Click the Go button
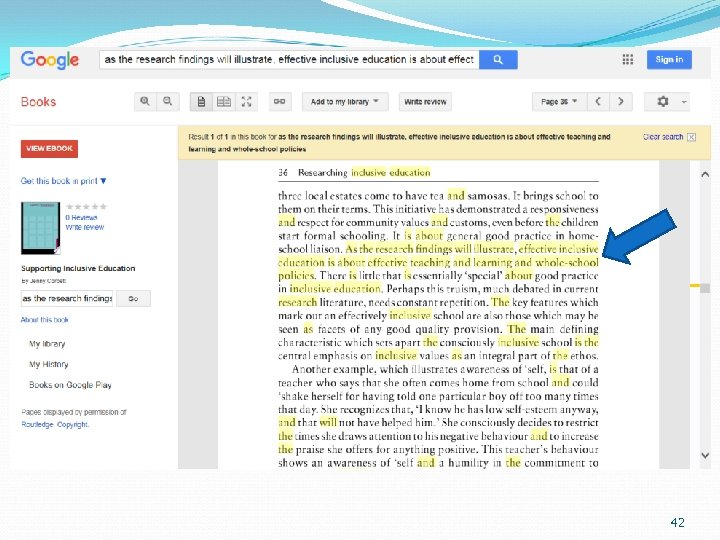The height and width of the screenshot is (540, 720). (x=133, y=298)
